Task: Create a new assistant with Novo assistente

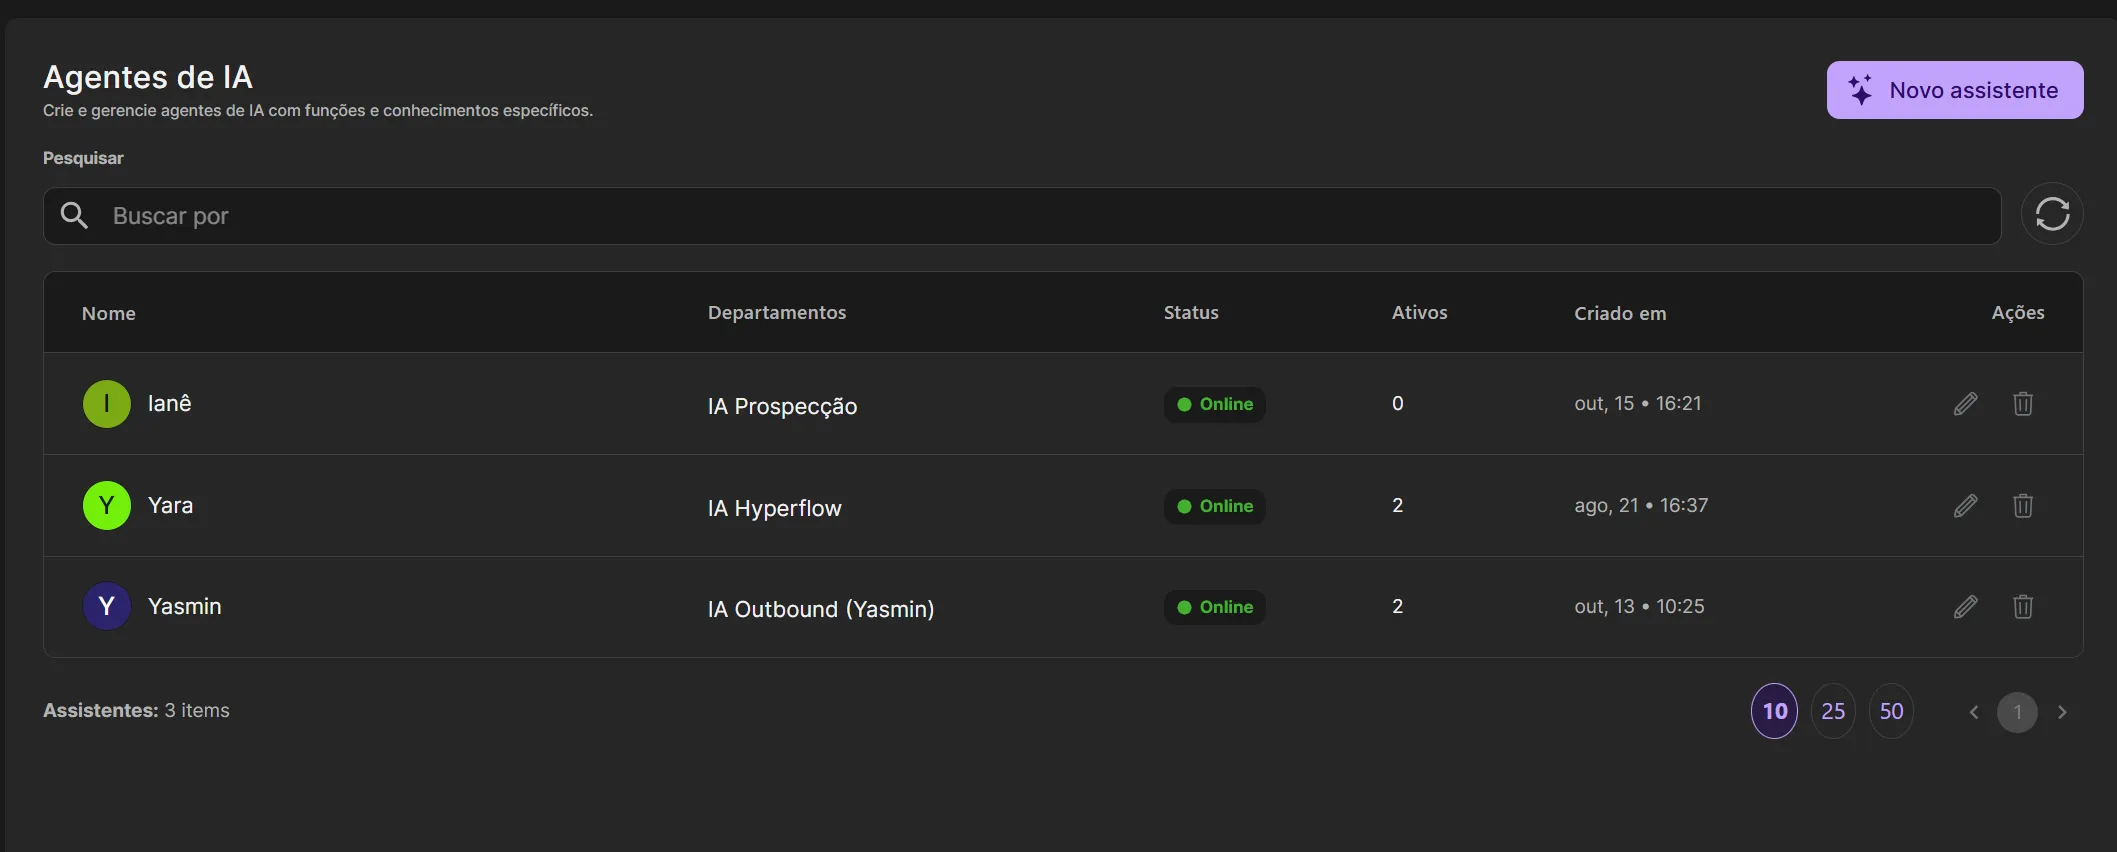Action: [1955, 90]
